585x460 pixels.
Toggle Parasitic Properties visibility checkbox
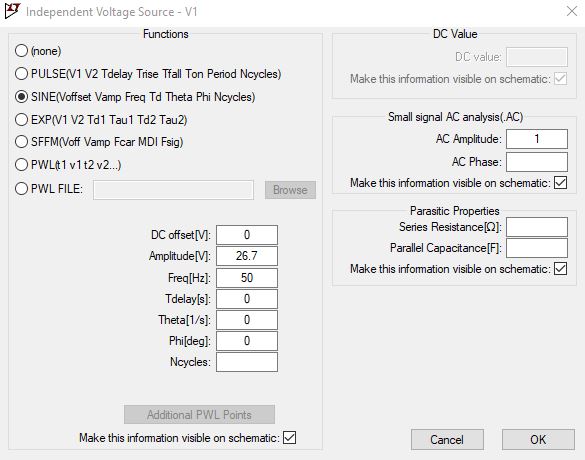tap(560, 269)
